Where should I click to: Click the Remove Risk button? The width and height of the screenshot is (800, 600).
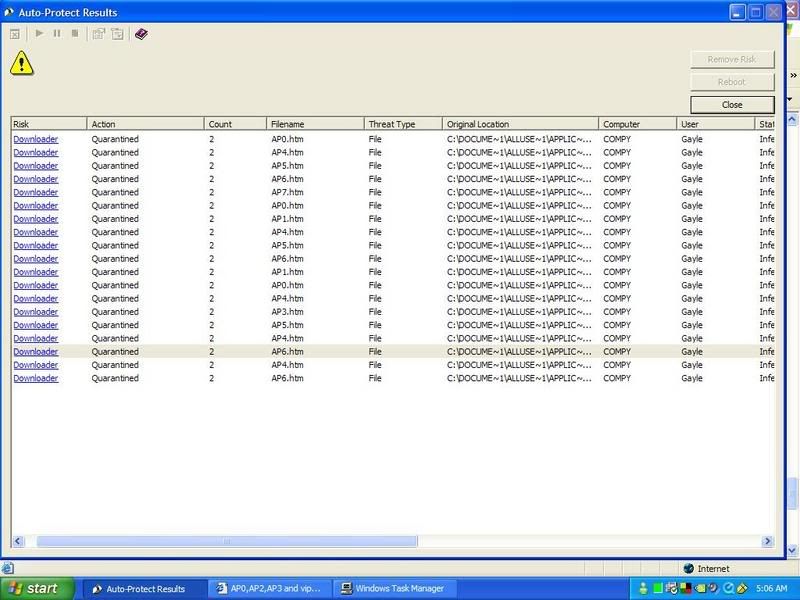(x=731, y=59)
